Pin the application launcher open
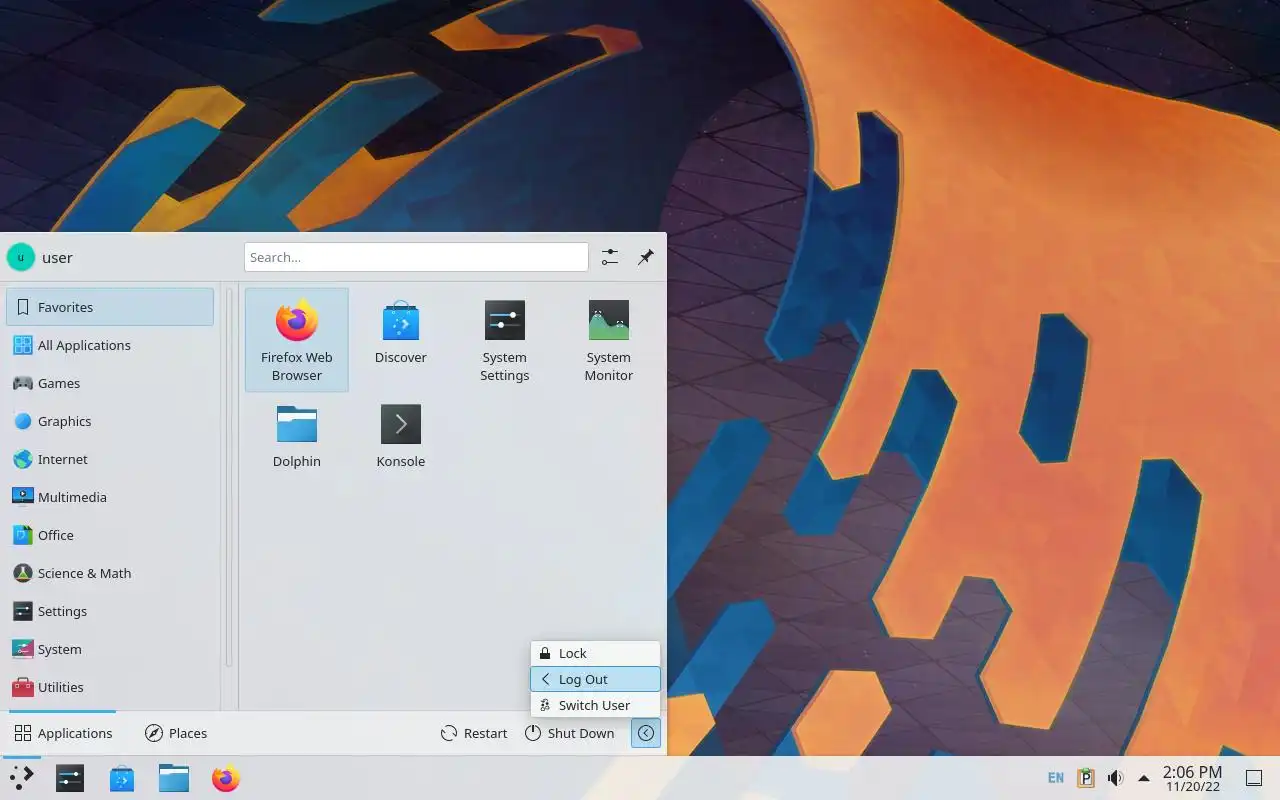The width and height of the screenshot is (1280, 800). [x=646, y=257]
